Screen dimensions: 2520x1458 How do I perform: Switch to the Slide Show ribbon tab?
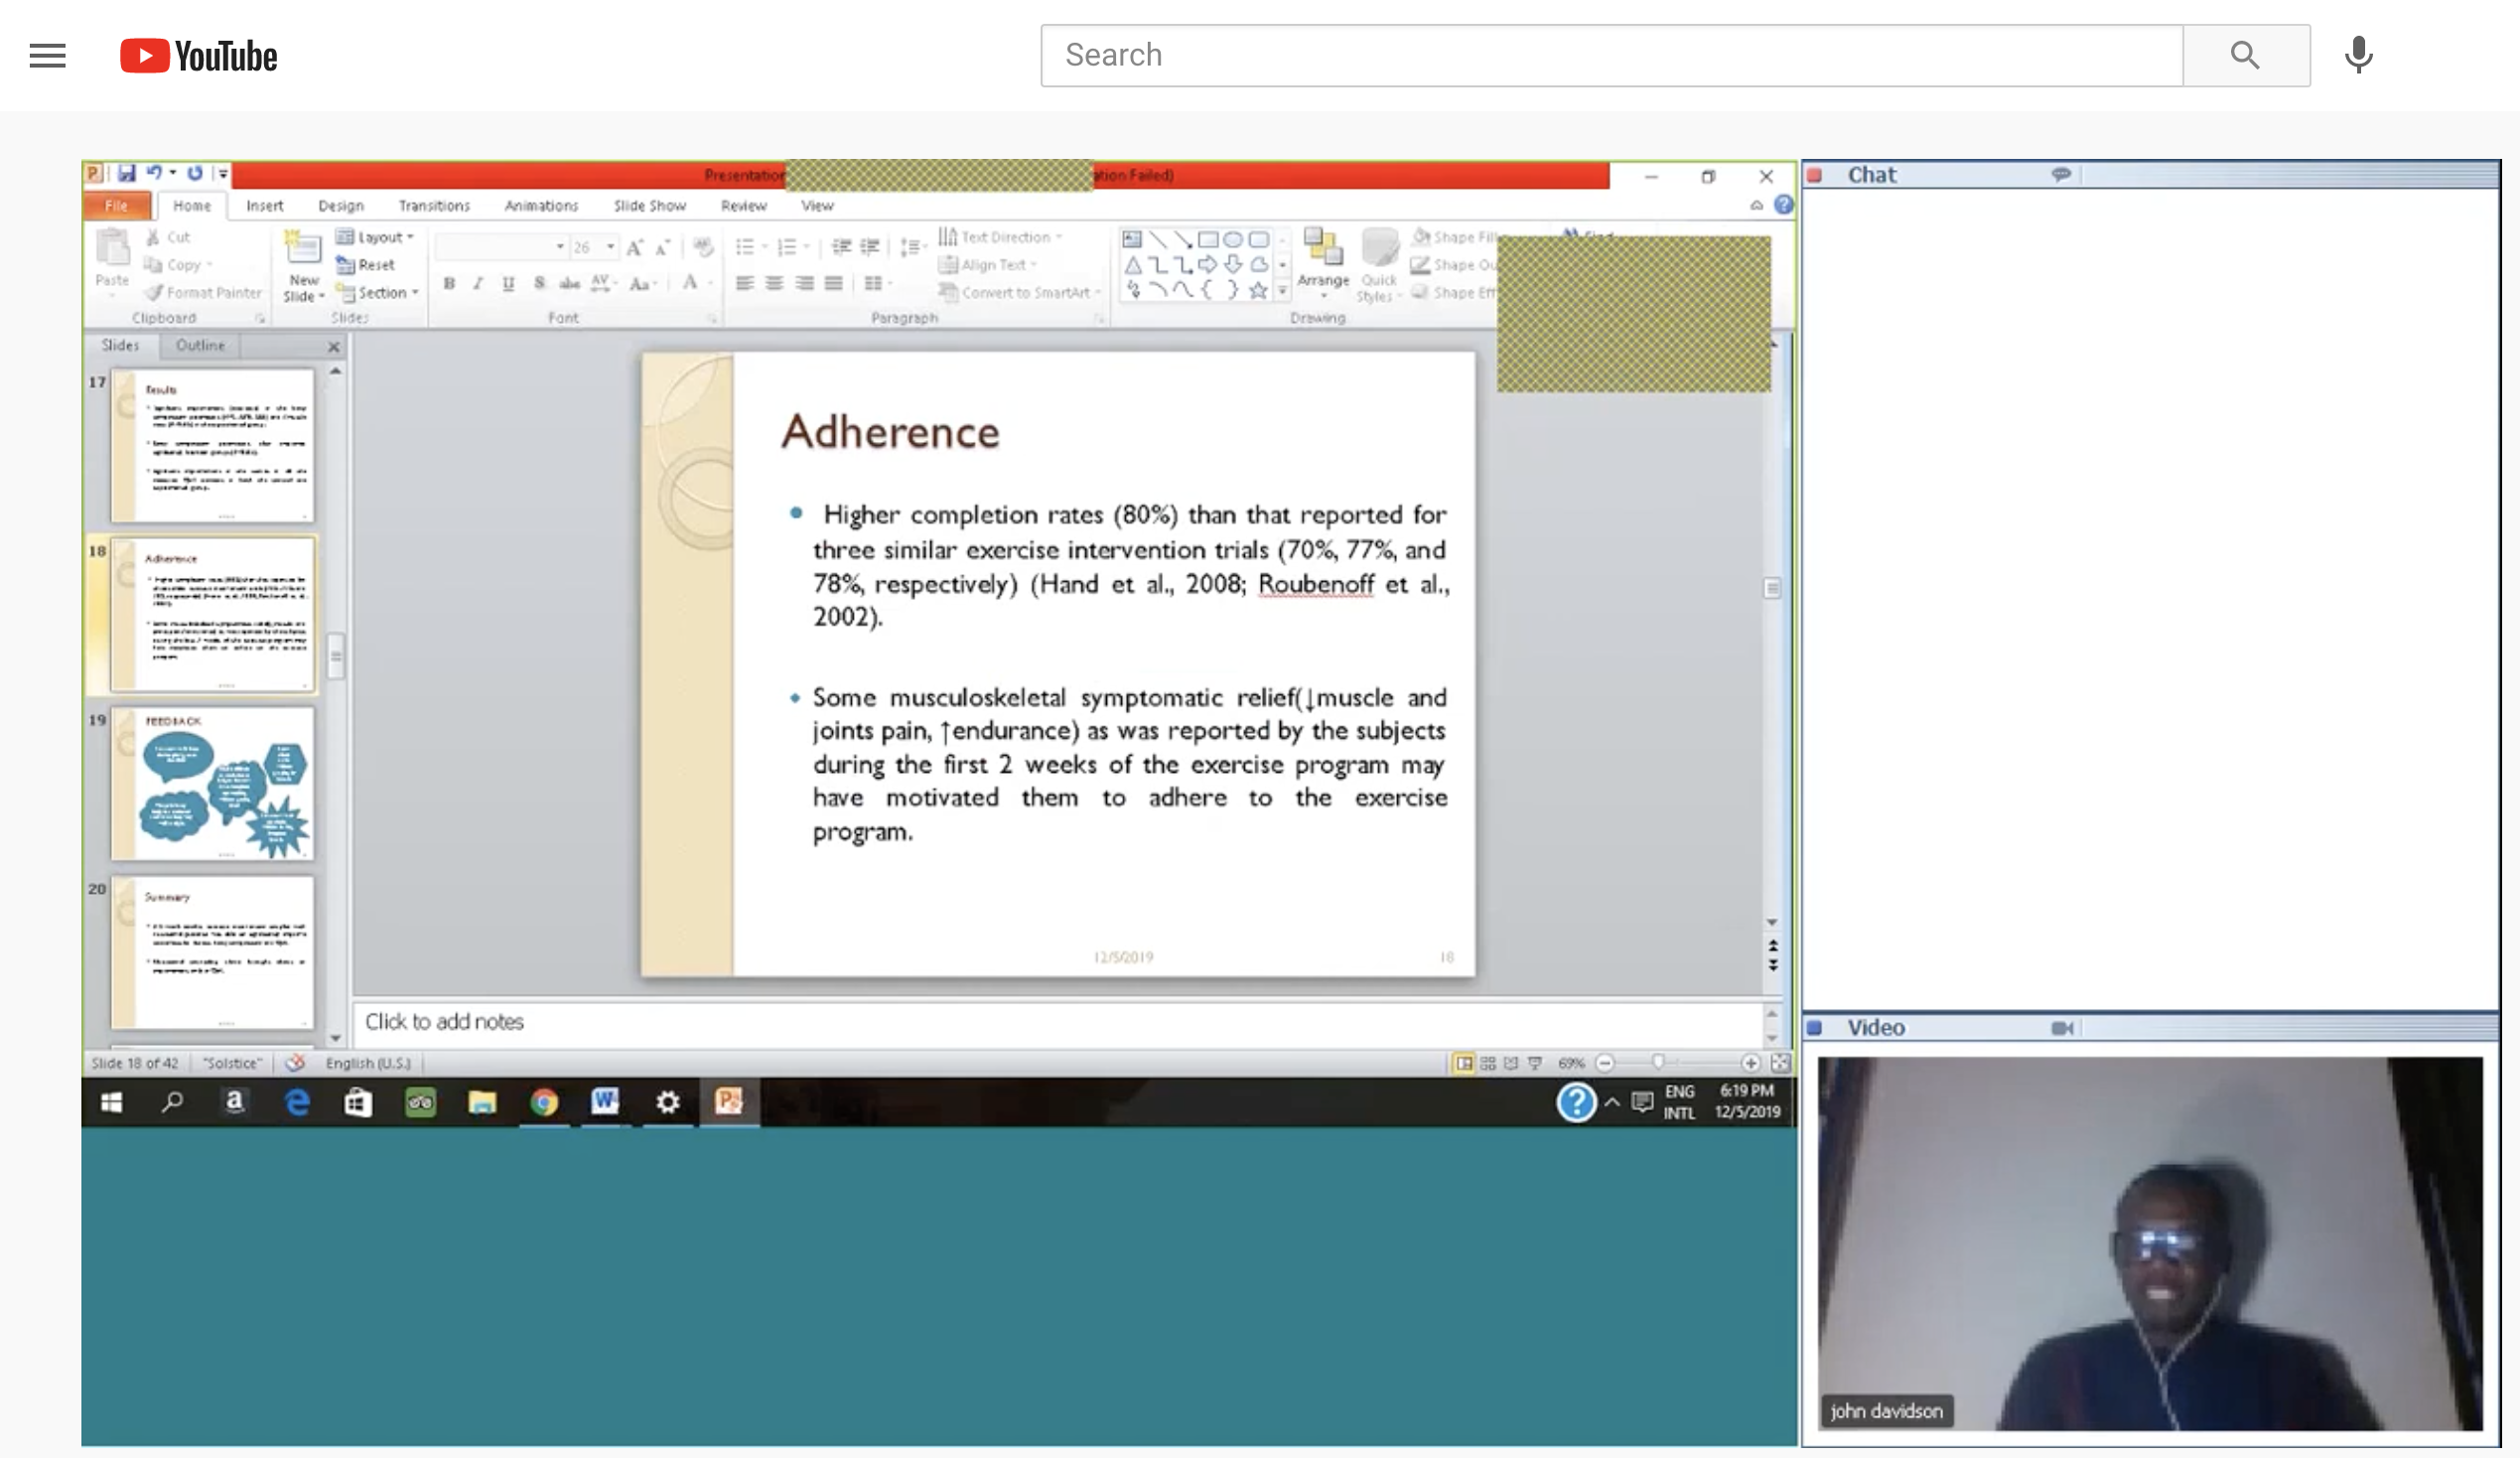[649, 205]
